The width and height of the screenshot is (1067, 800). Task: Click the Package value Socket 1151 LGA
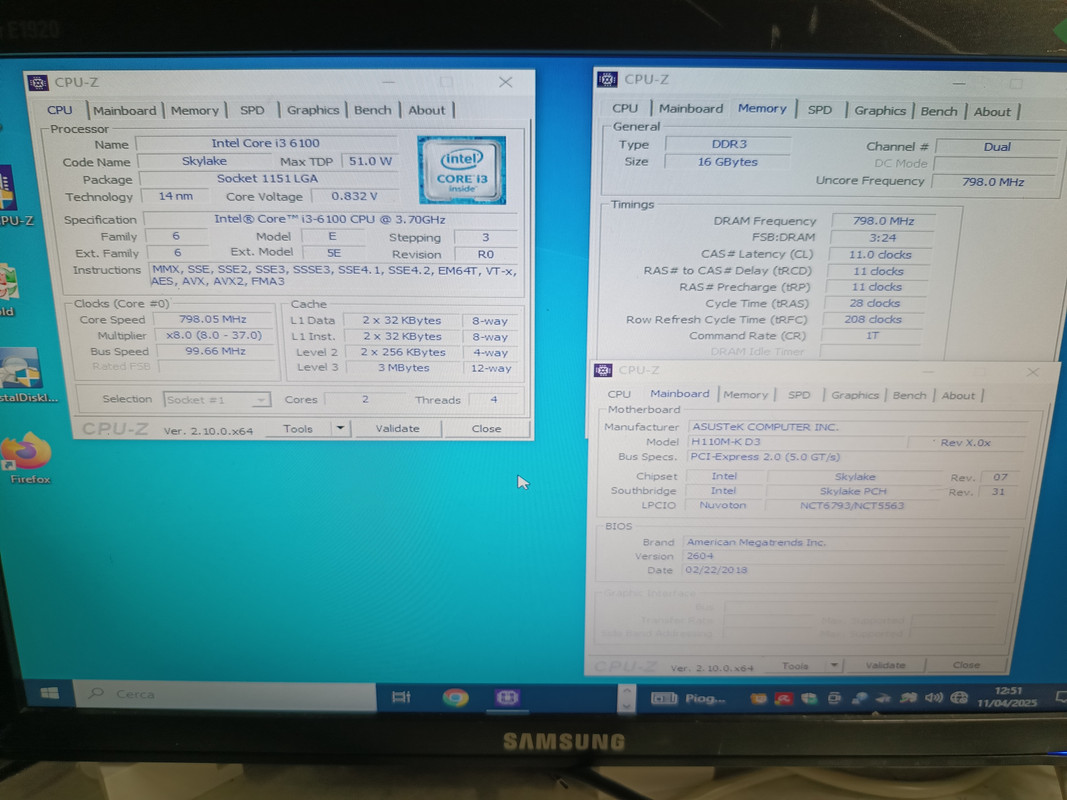tap(267, 179)
